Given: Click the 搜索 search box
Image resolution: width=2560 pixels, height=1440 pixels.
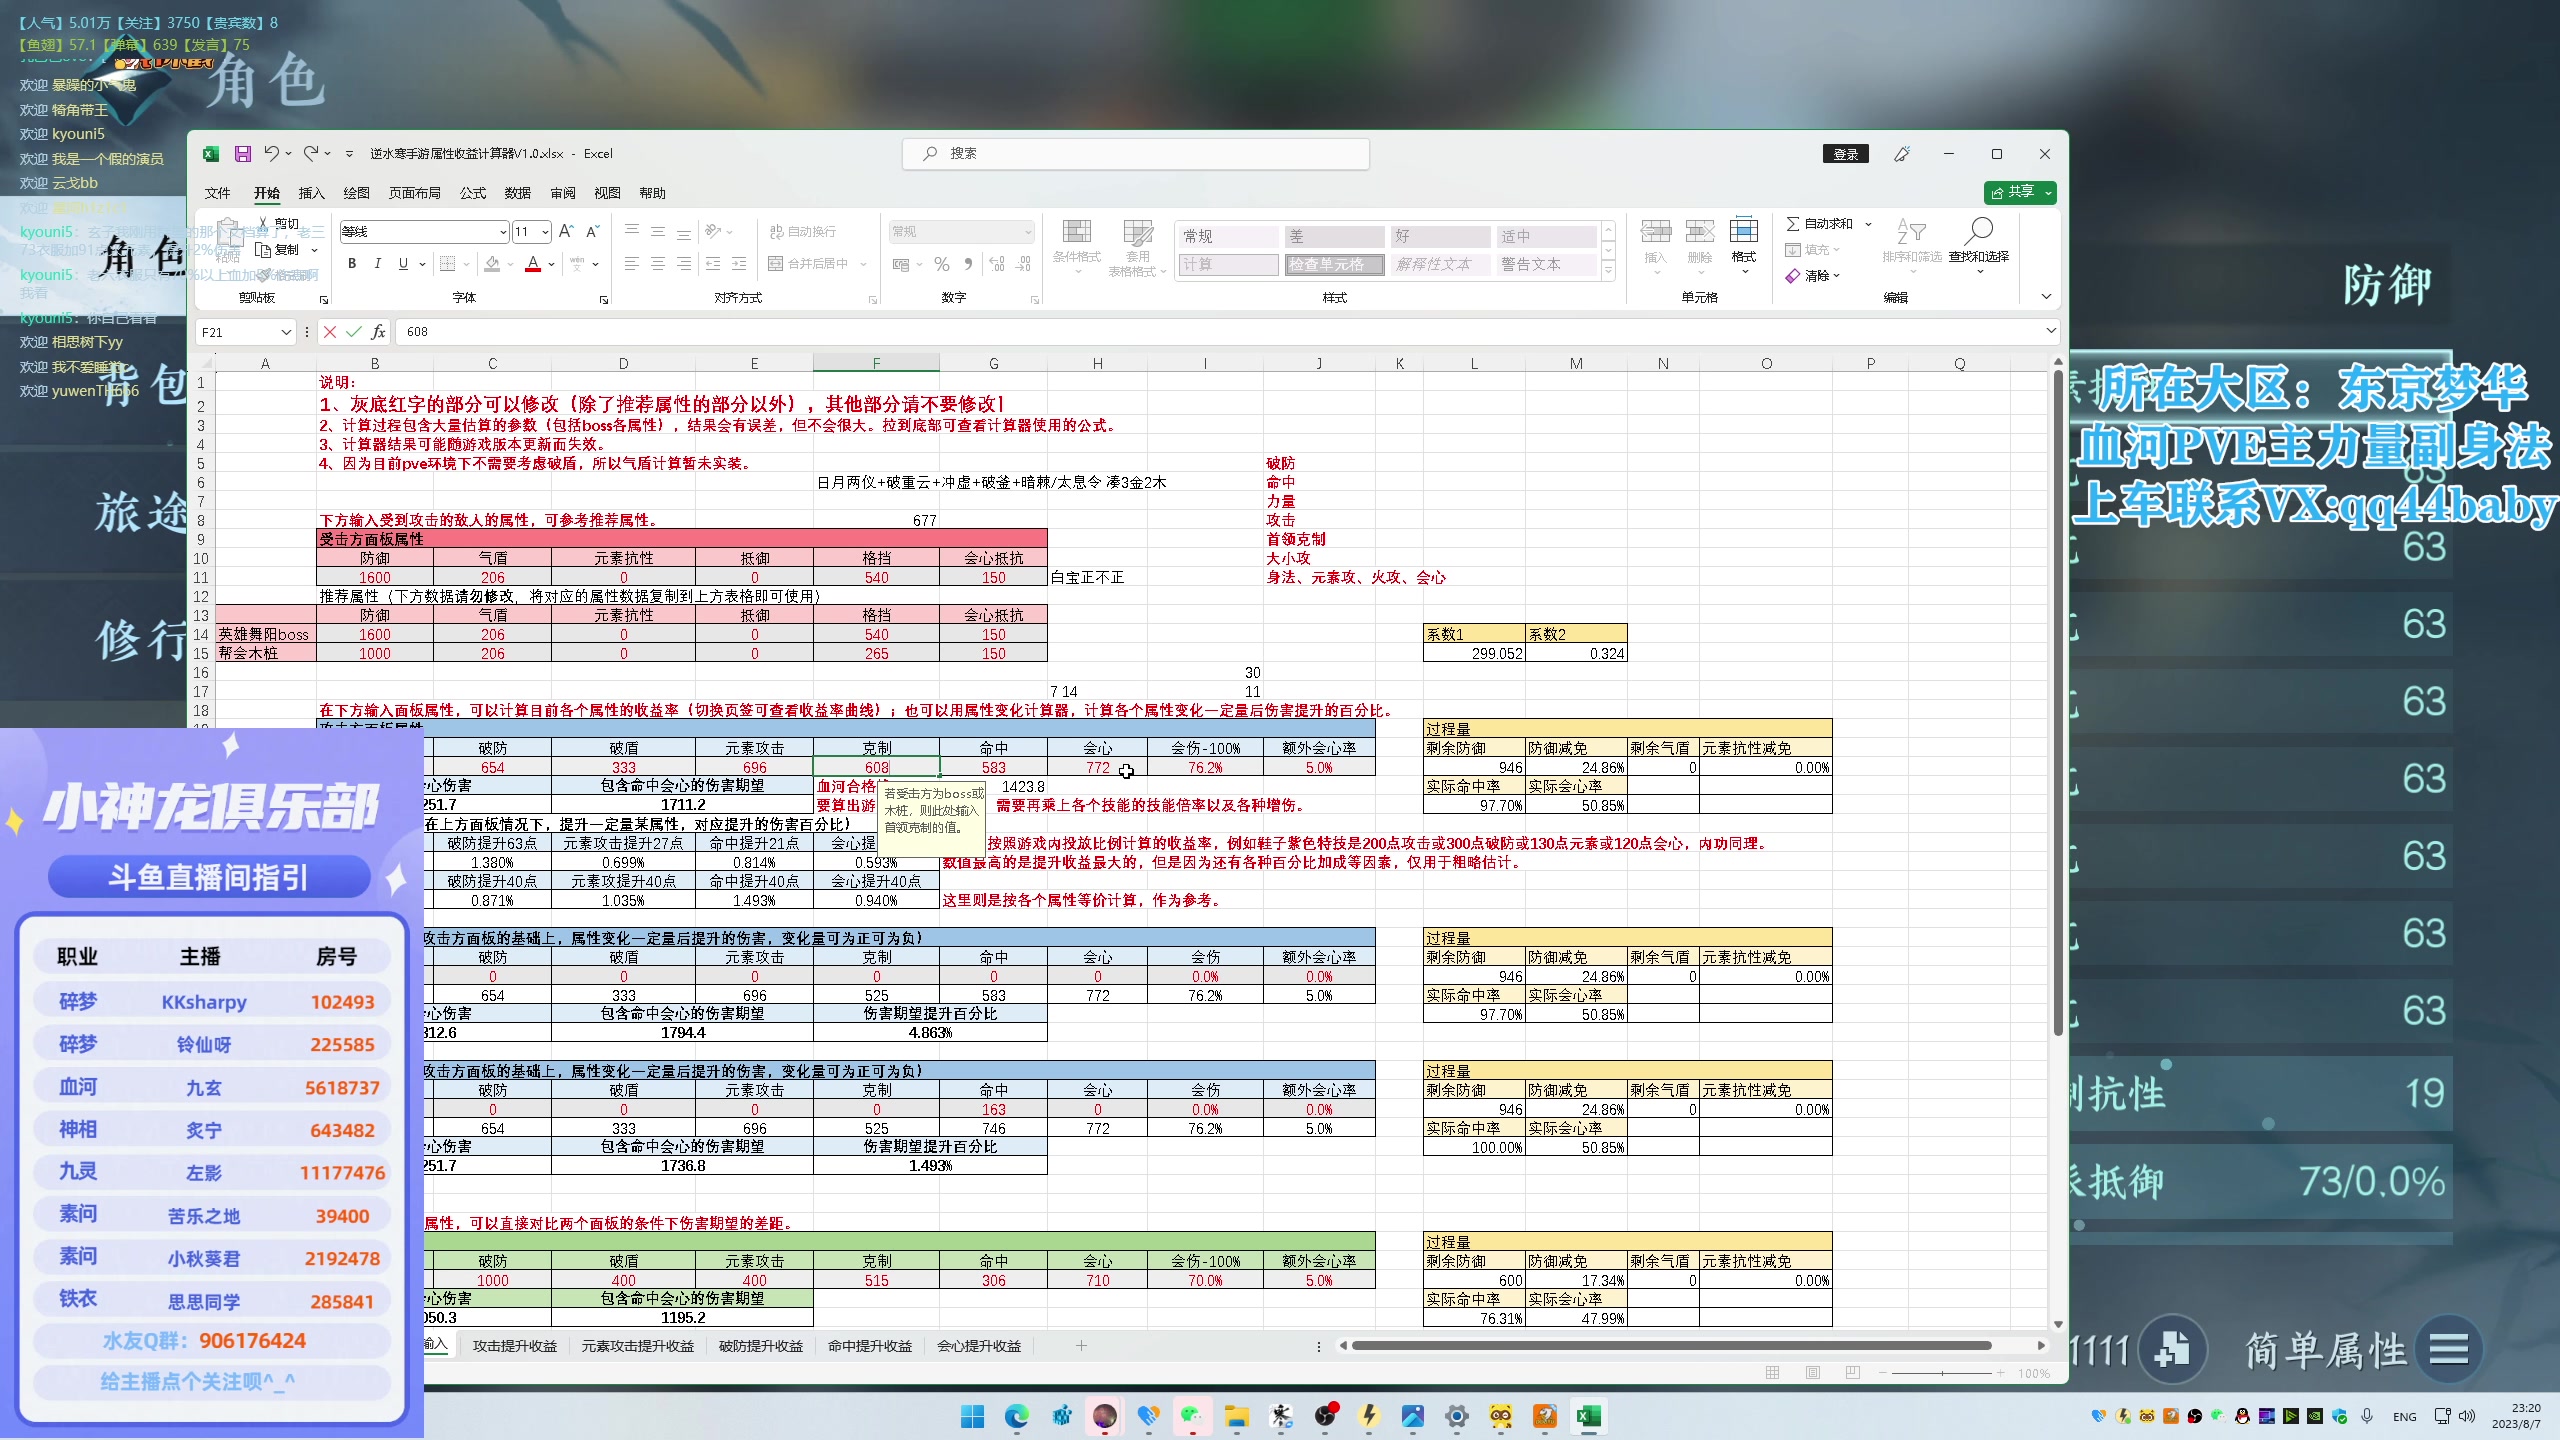Looking at the screenshot, I should (1135, 153).
